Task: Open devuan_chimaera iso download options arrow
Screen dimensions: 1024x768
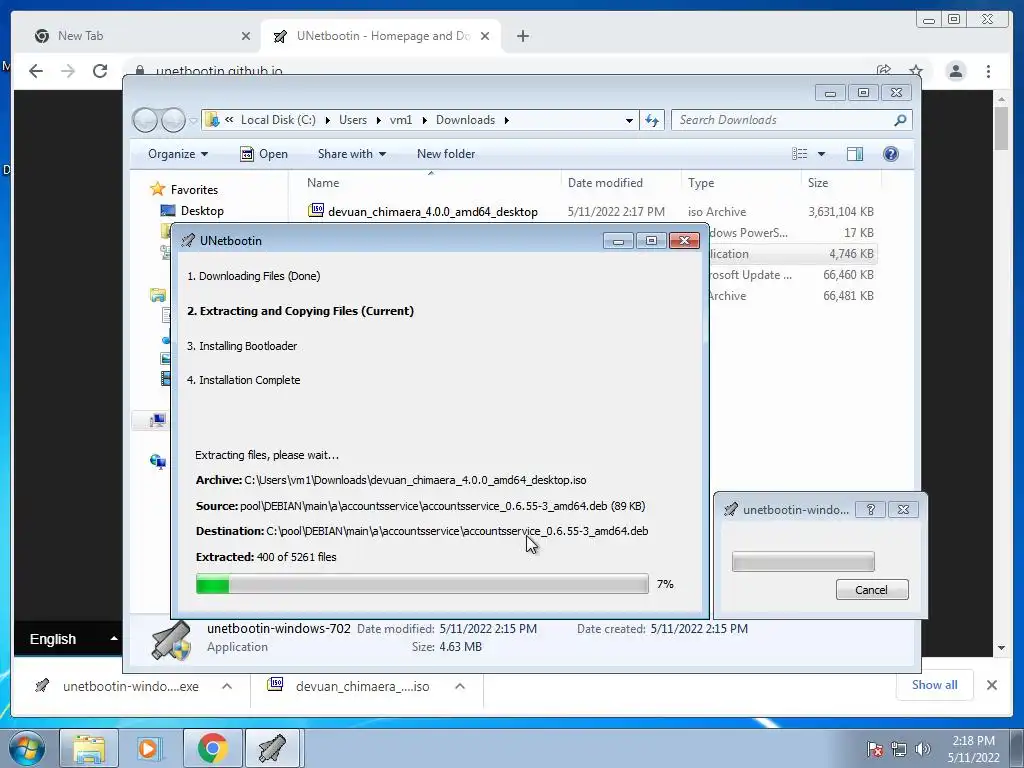Action: [x=460, y=686]
